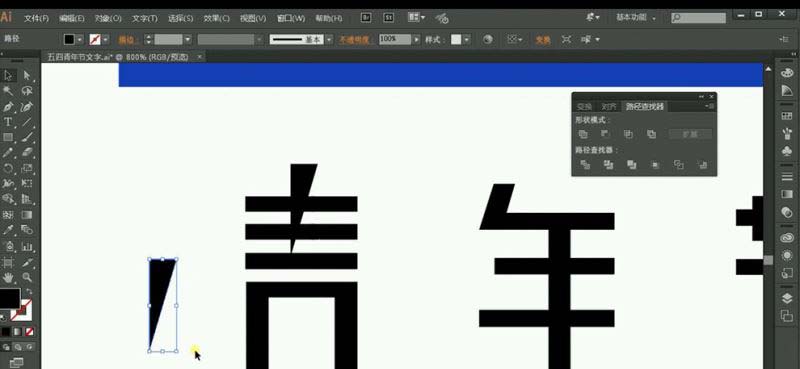Select the Rotate tool
Screen dimensions: 800x369
pos(8,168)
